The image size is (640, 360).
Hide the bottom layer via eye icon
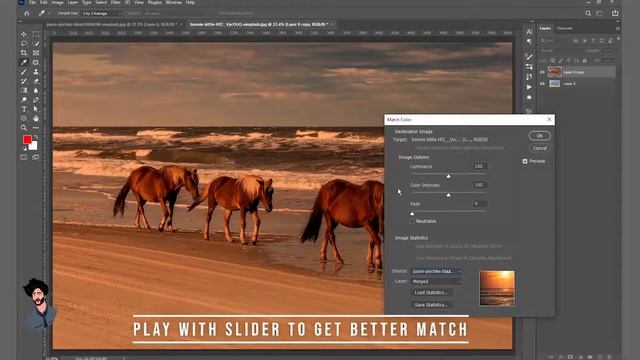coord(542,84)
